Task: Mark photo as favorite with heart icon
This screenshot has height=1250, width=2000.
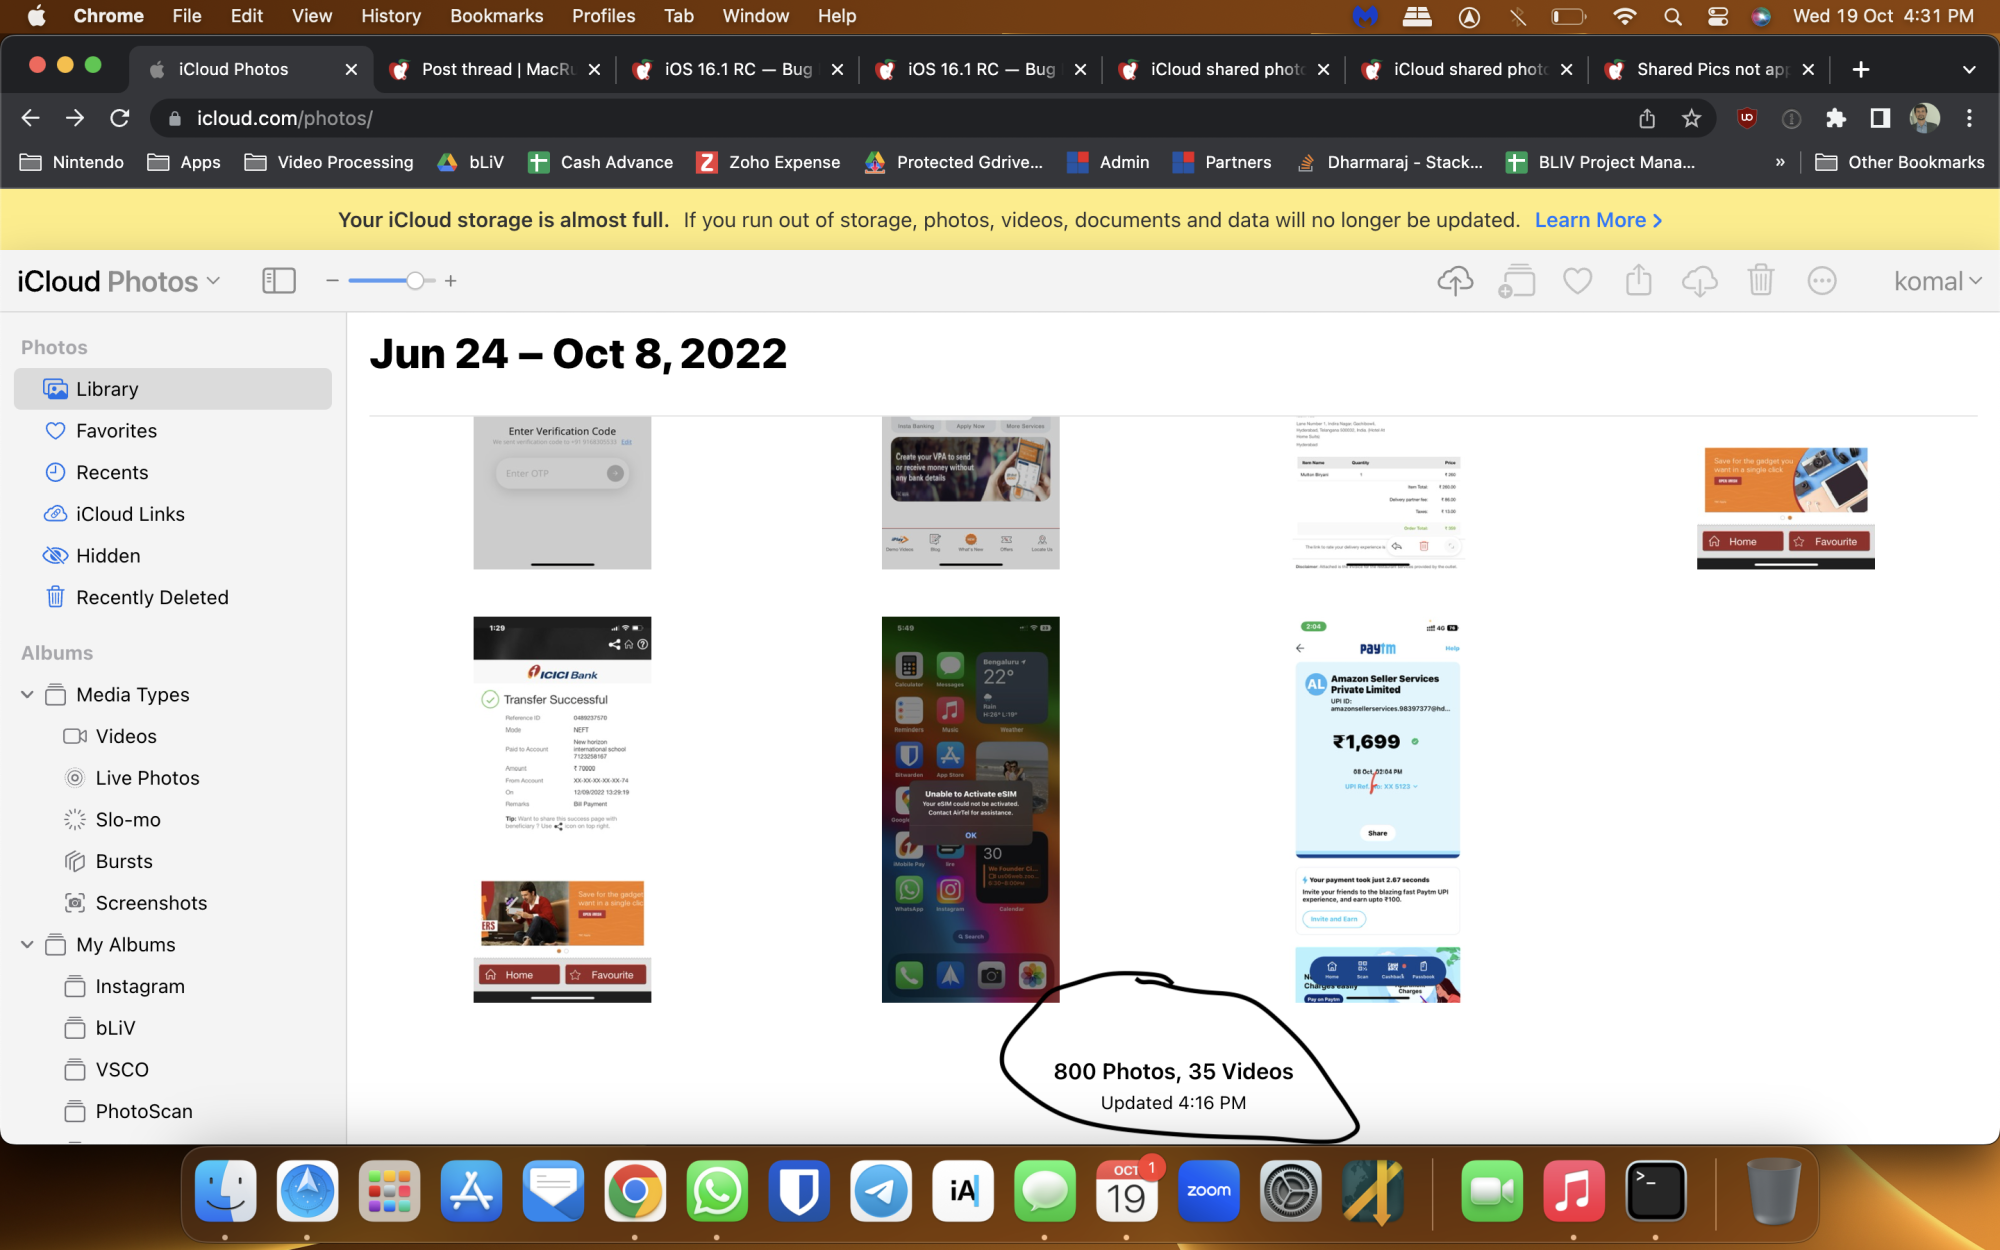Action: tap(1577, 281)
